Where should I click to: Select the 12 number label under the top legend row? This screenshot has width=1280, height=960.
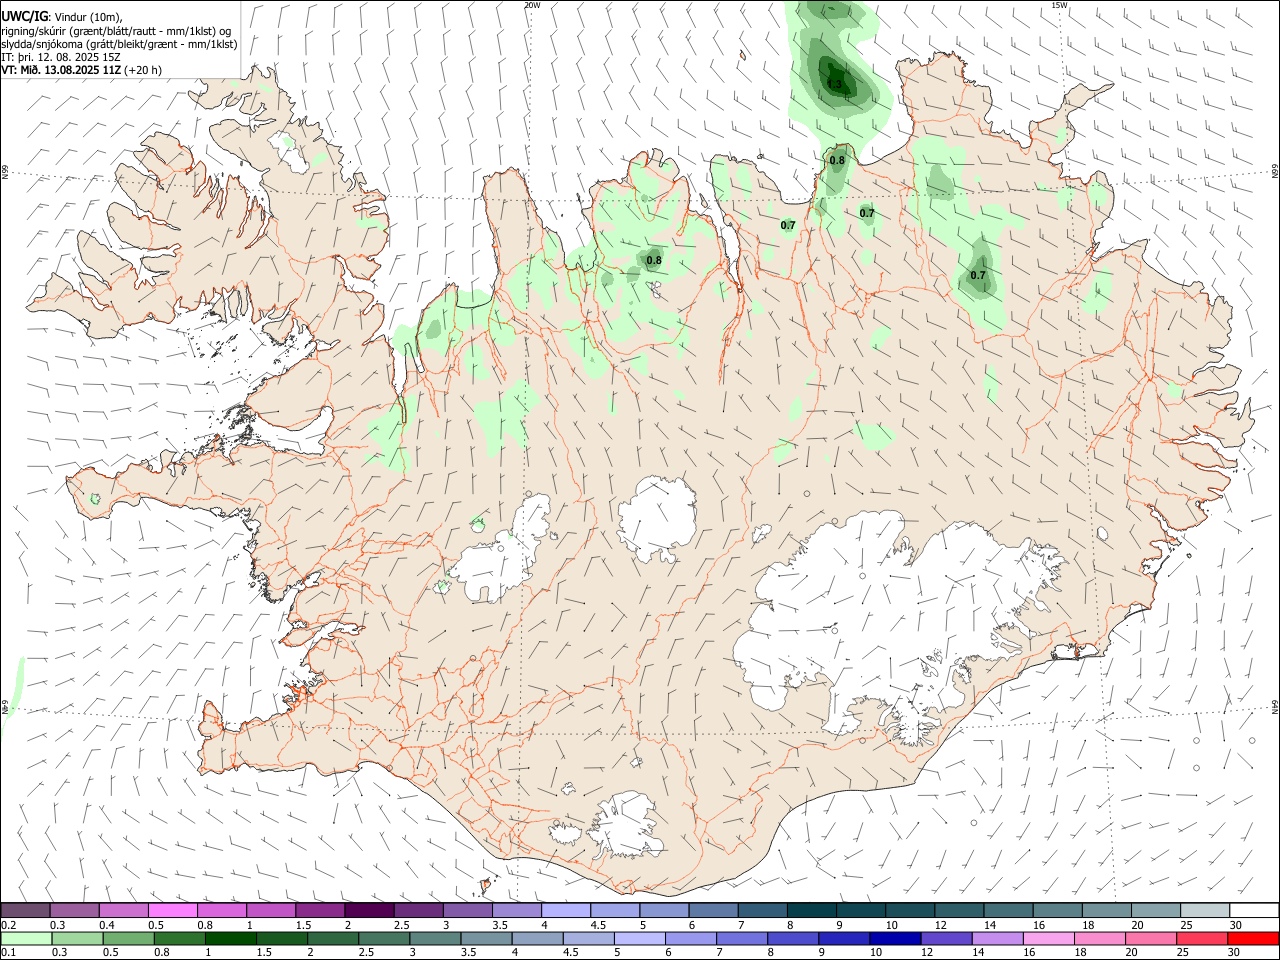pos(940,925)
